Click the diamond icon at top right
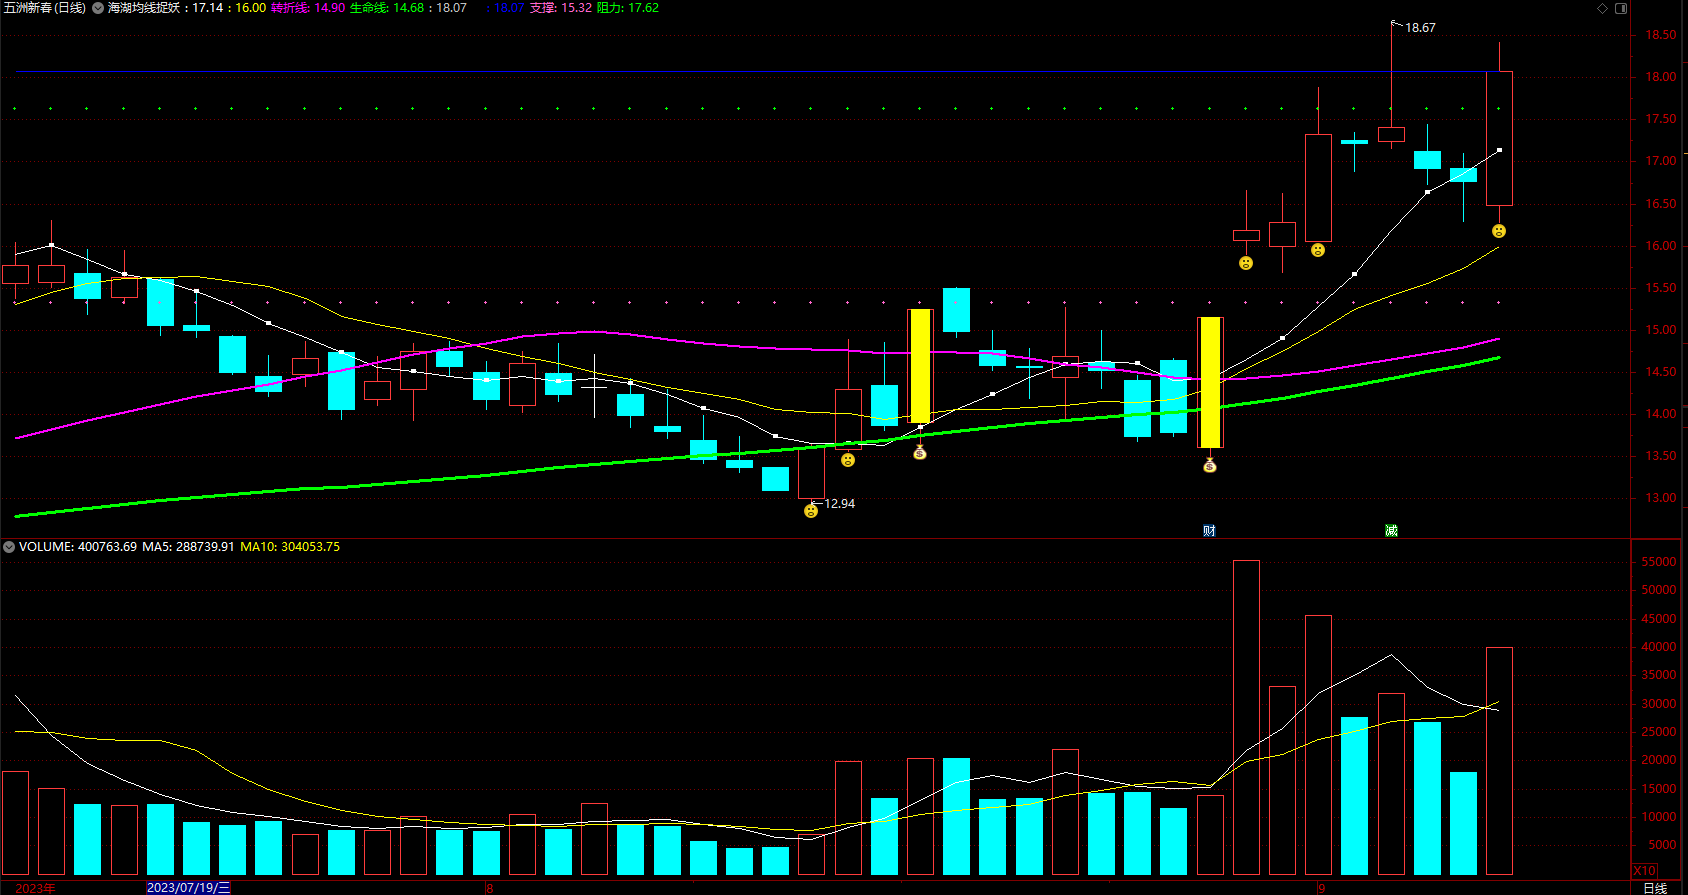This screenshot has height=895, width=1688. tap(1602, 8)
